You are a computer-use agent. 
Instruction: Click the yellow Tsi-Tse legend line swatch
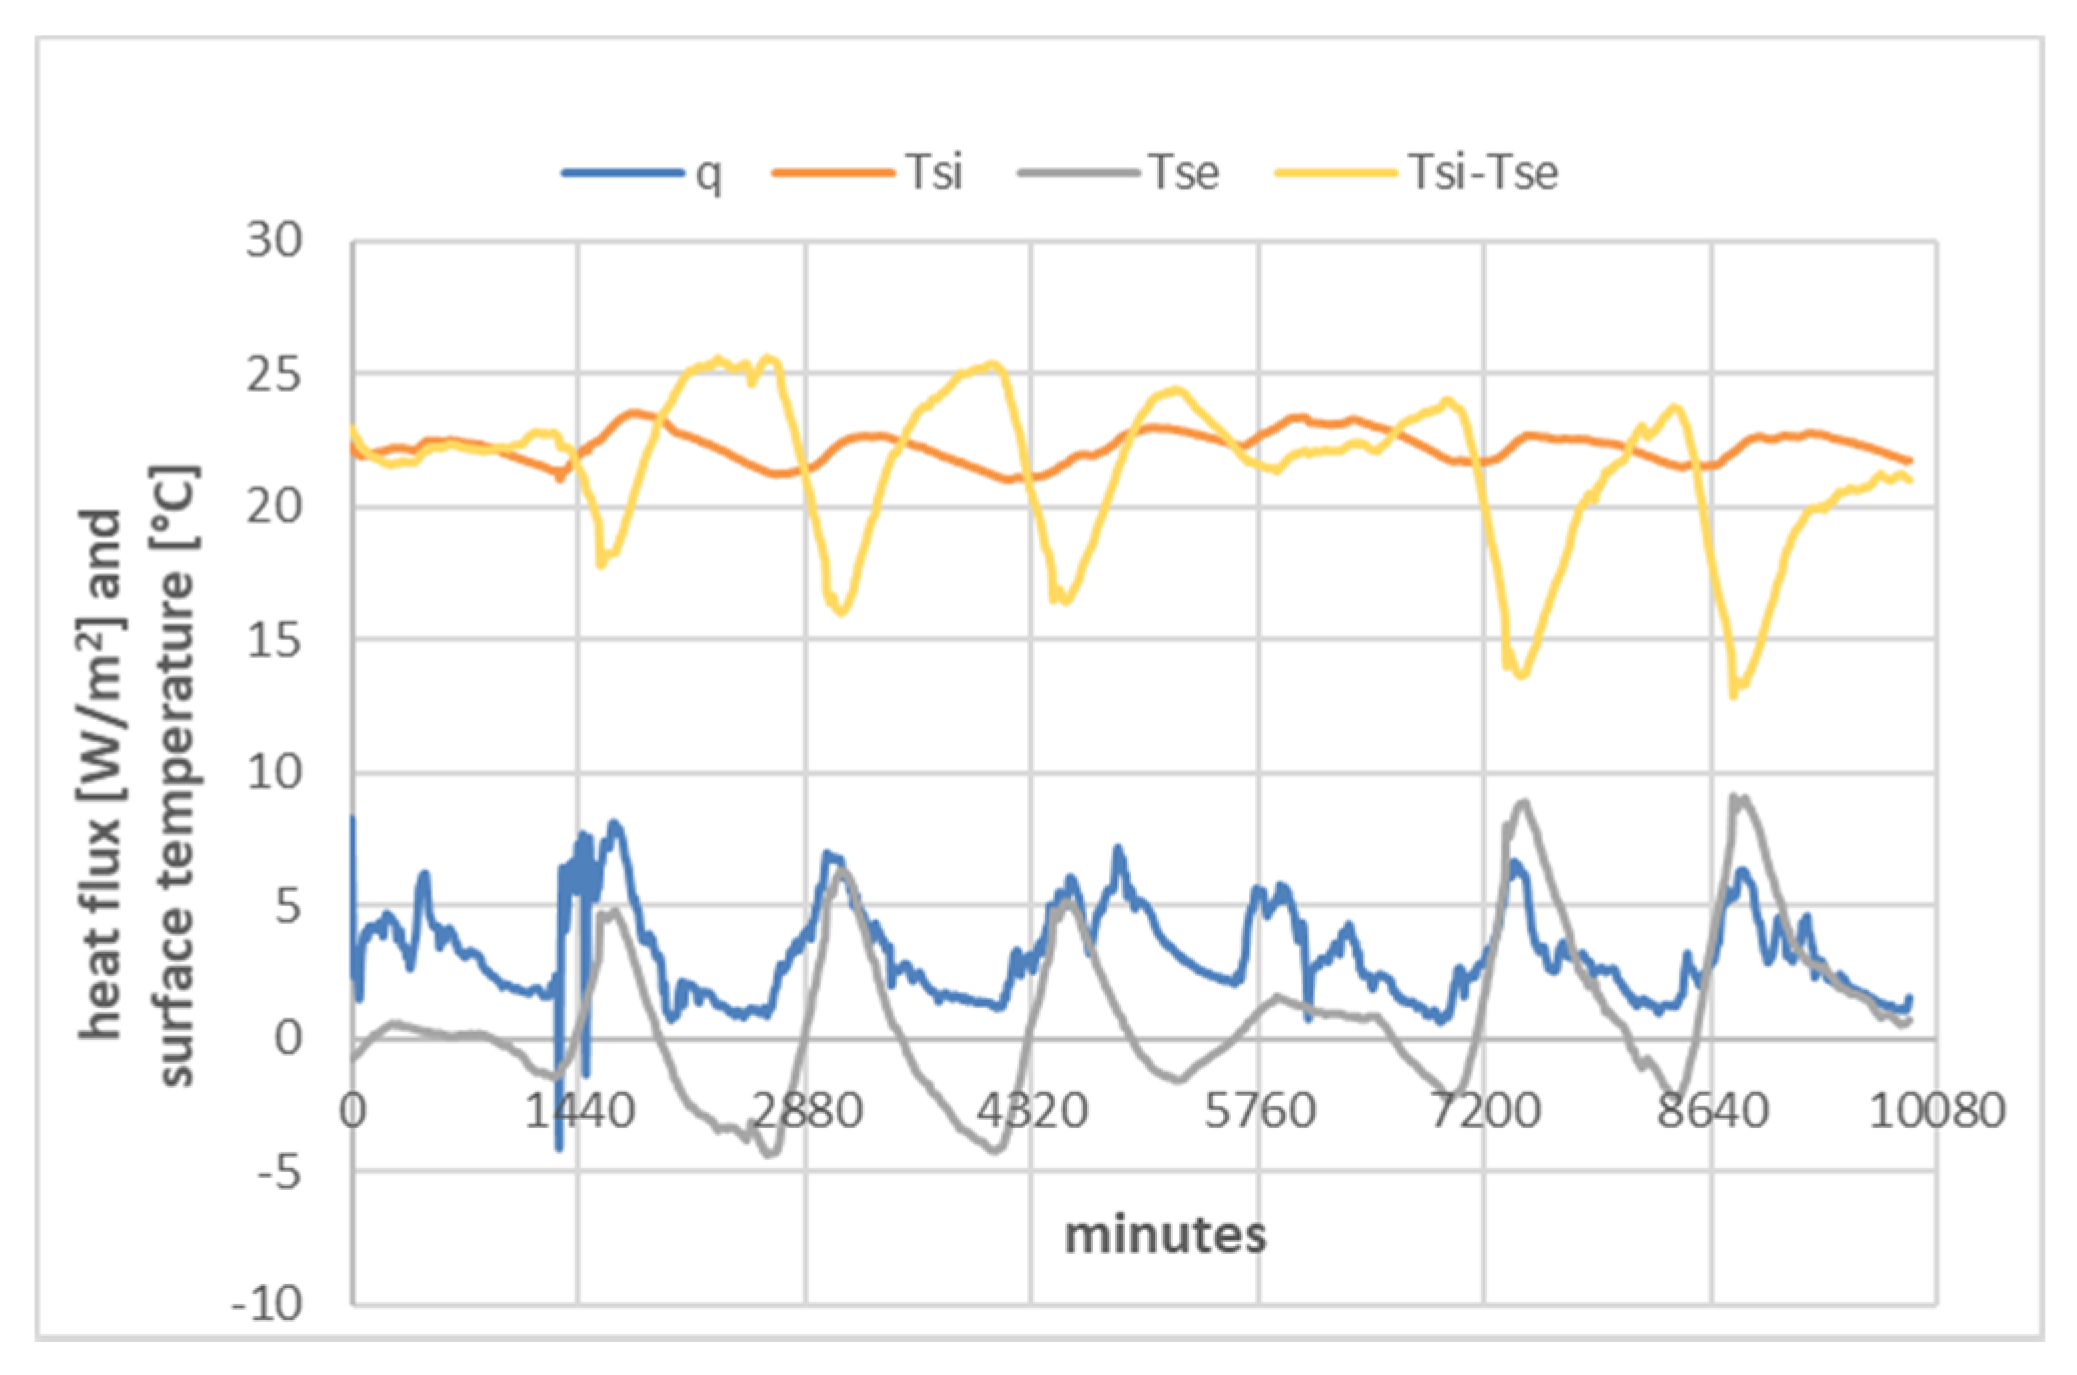point(1335,173)
